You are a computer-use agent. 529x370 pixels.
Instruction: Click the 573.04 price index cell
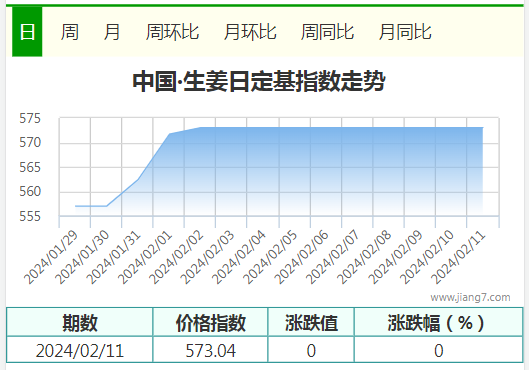pos(210,350)
